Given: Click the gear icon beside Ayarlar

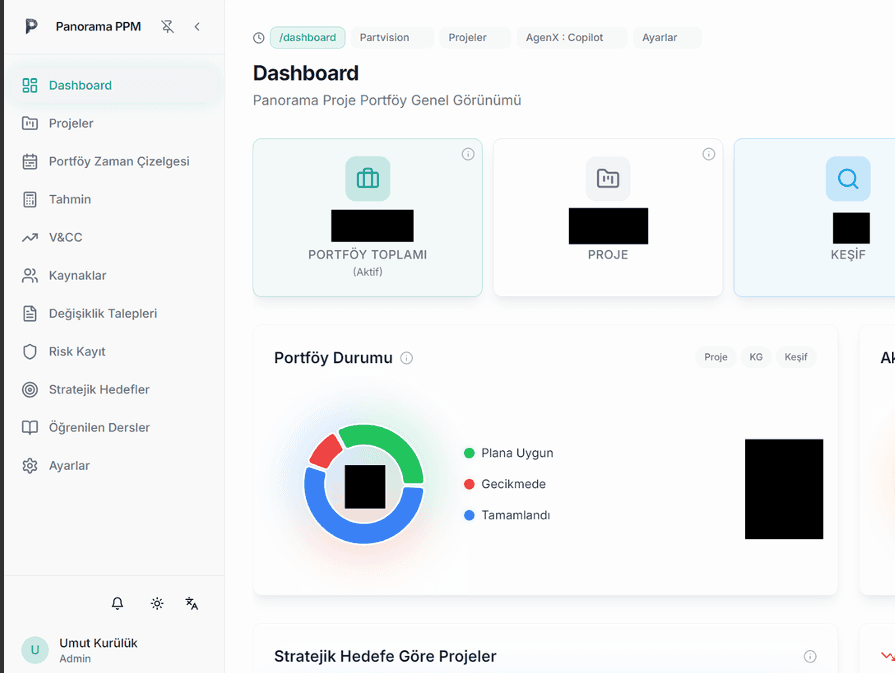Looking at the screenshot, I should click(x=30, y=466).
